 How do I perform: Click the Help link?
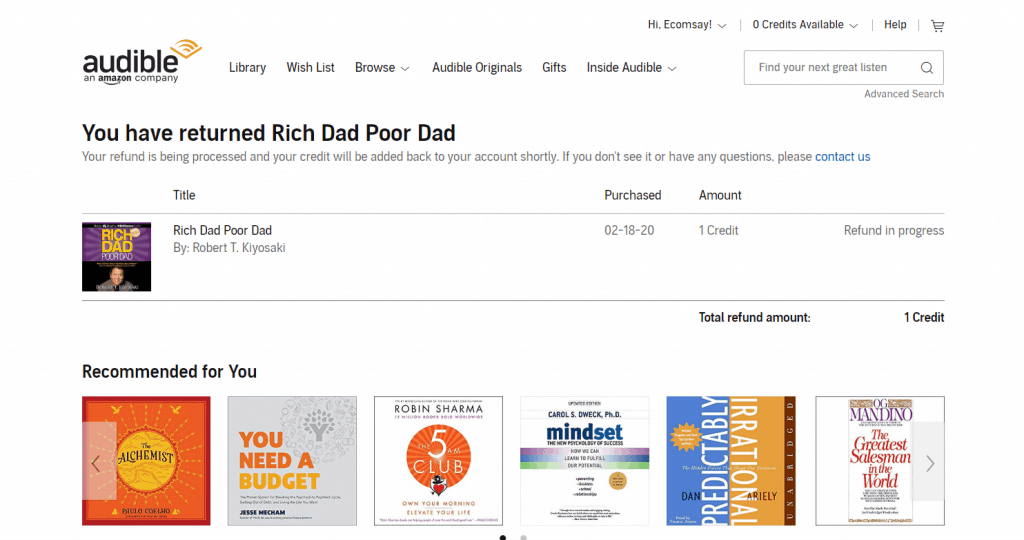895,25
